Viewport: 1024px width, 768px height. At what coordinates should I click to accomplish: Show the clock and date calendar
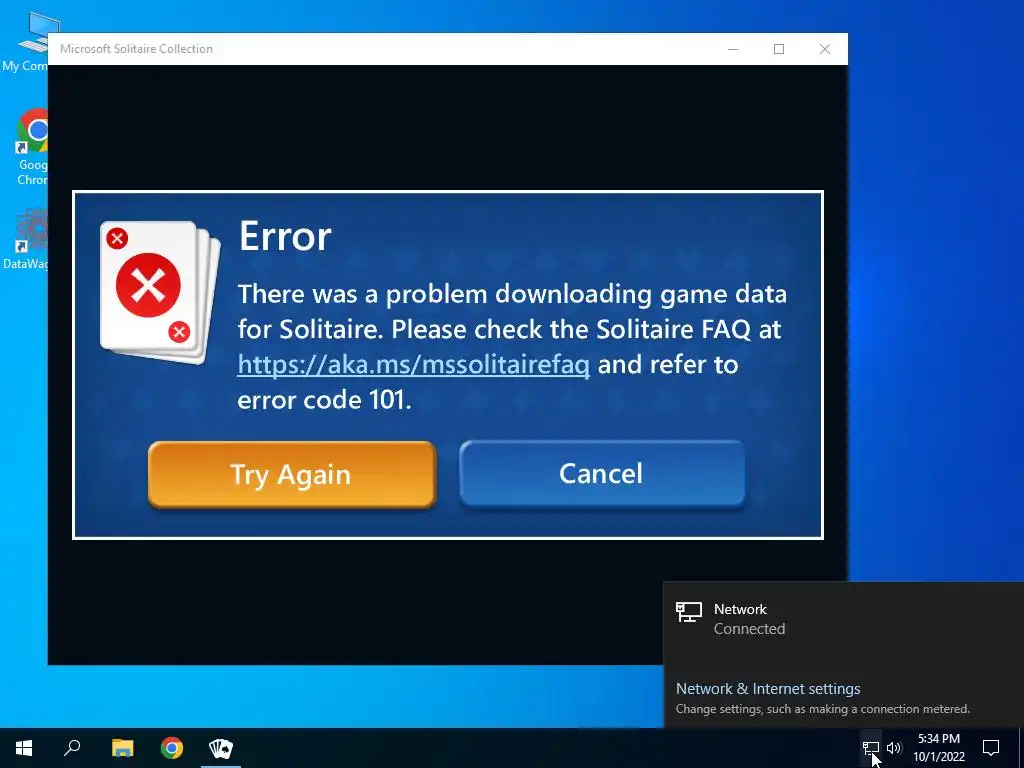pyautogui.click(x=939, y=748)
